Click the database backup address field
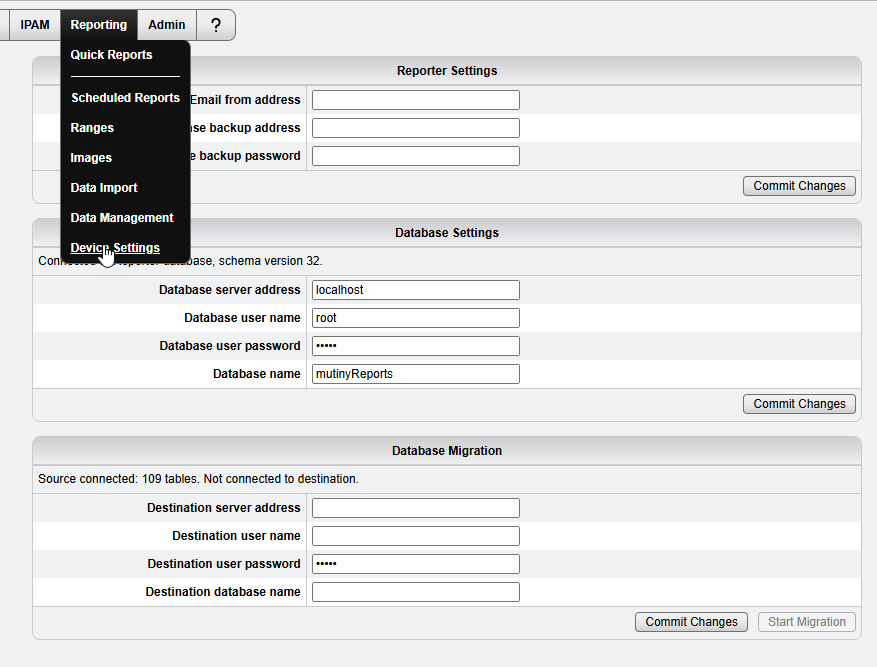 (x=416, y=128)
